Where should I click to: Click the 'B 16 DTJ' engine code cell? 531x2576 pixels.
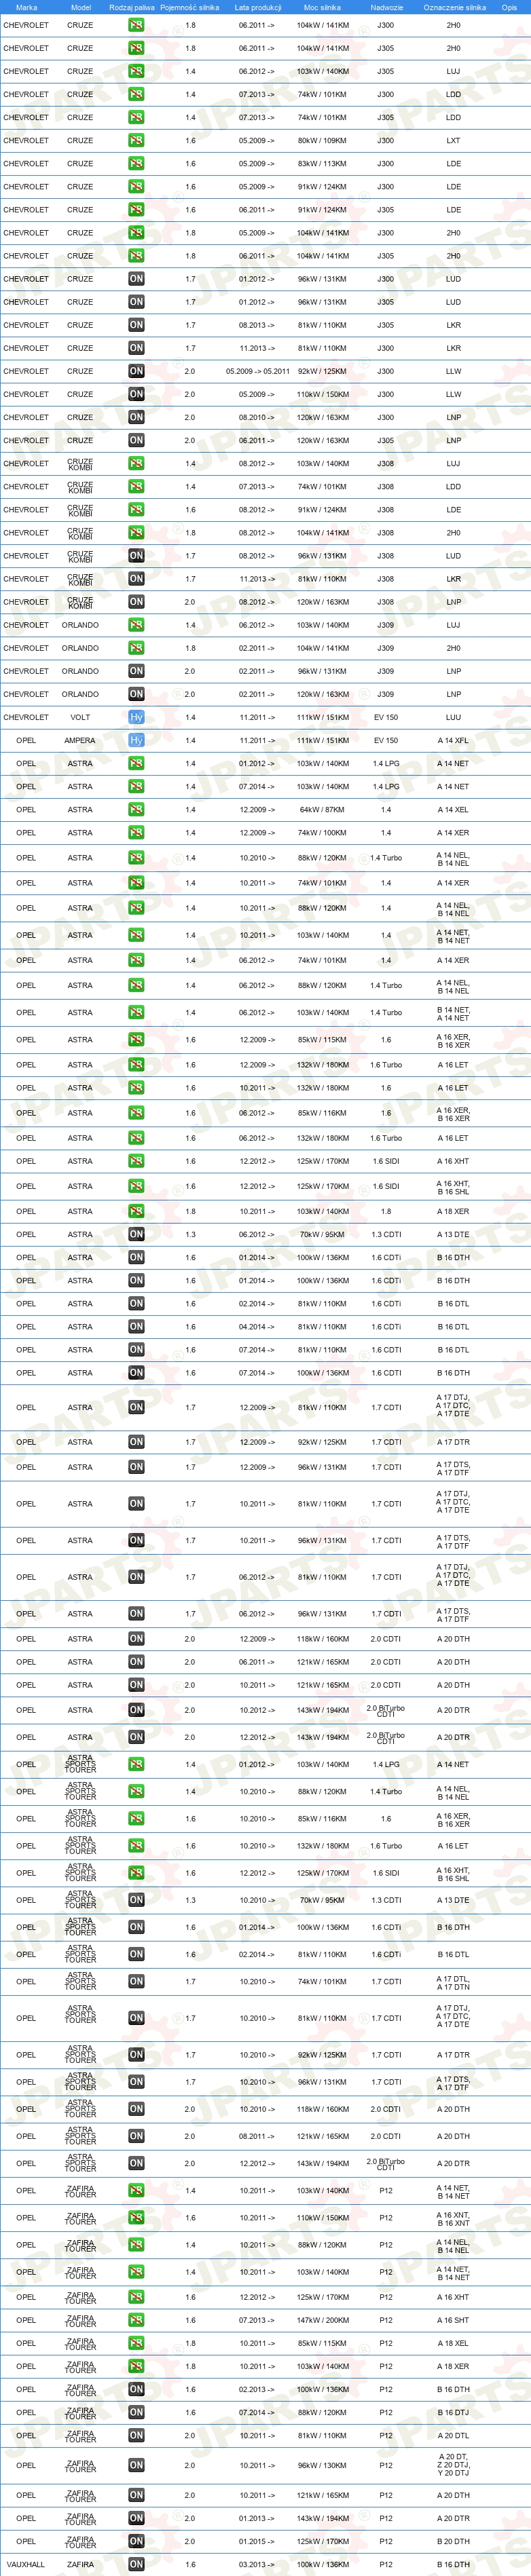pyautogui.click(x=453, y=2412)
